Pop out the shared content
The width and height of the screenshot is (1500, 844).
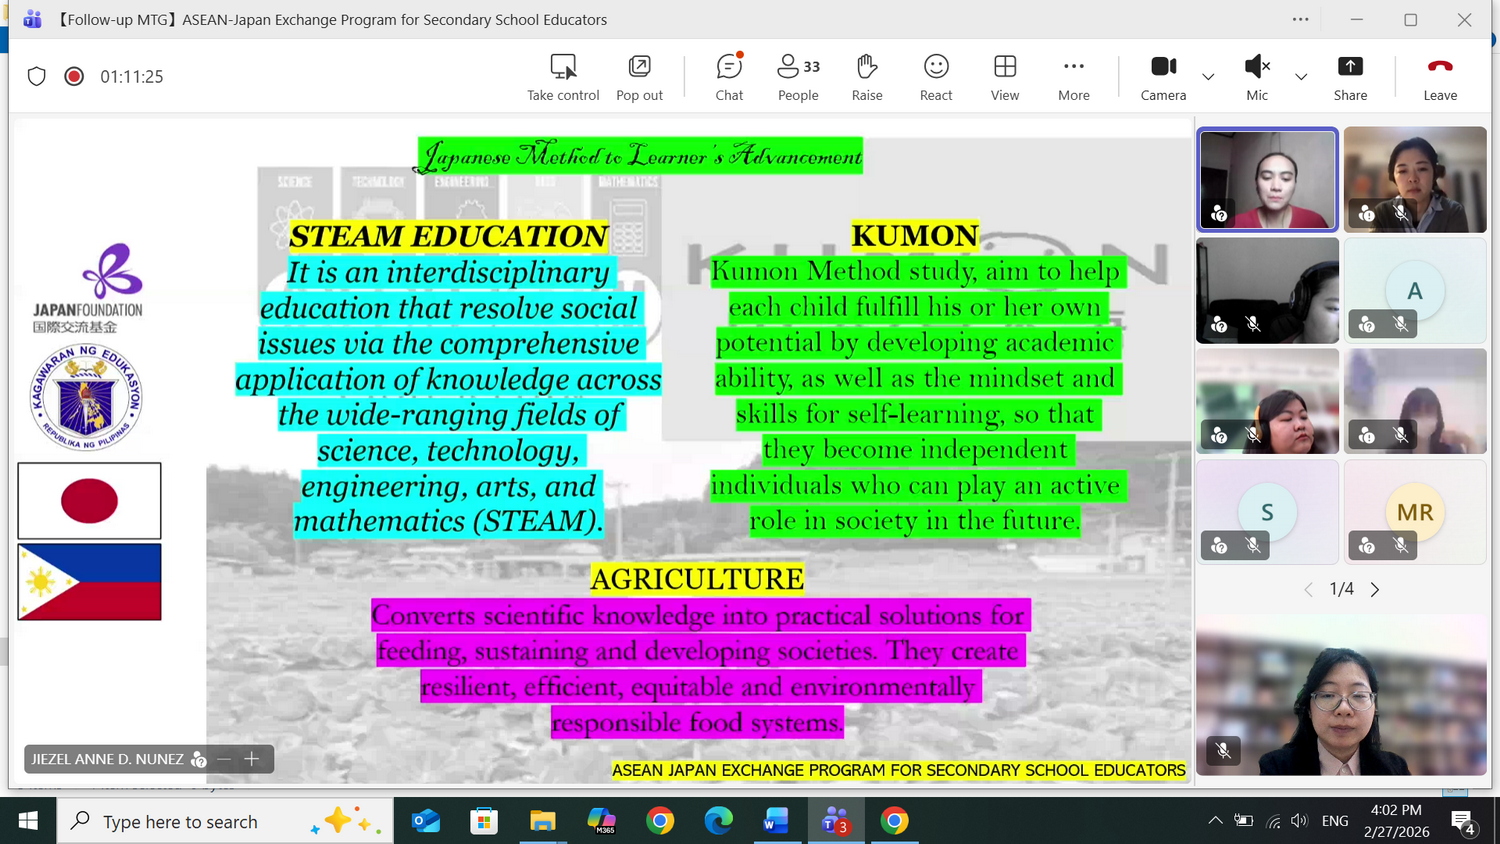click(x=639, y=77)
